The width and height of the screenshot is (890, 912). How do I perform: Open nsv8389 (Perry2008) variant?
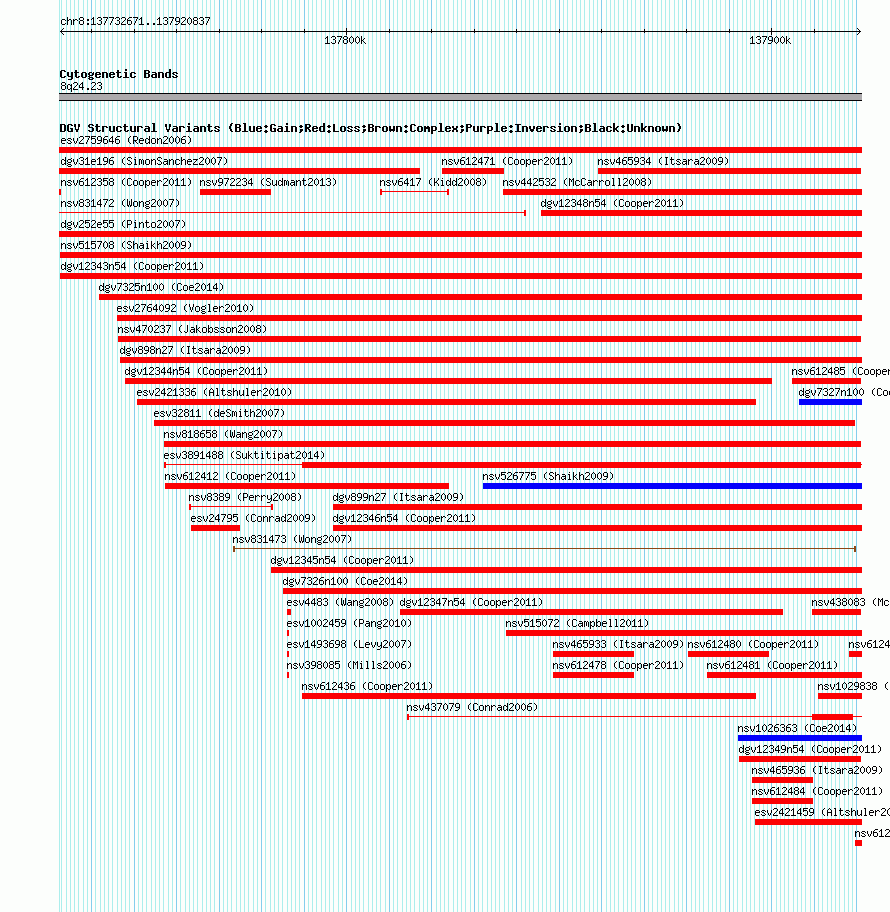[245, 496]
